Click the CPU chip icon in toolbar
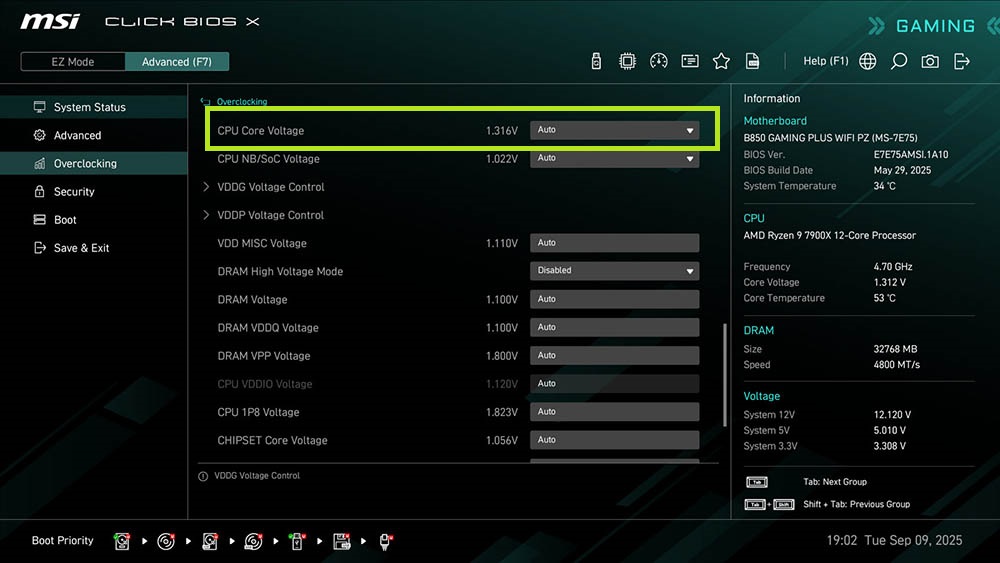Viewport: 1000px width, 563px height. click(x=628, y=61)
